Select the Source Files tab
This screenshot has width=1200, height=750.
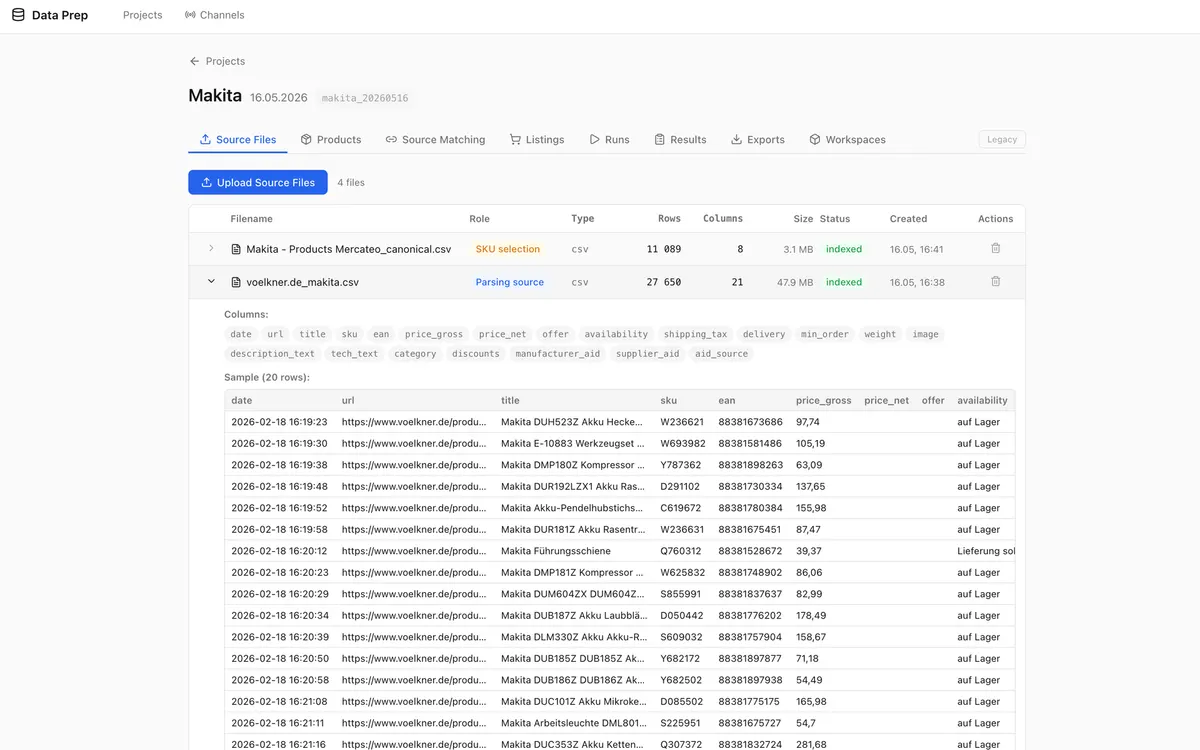click(x=238, y=140)
